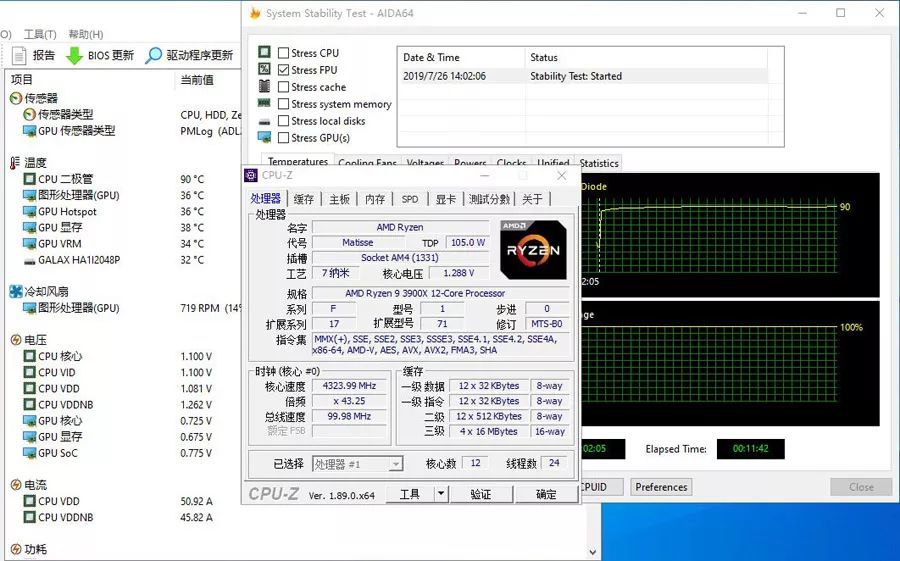Click the Date & Time column header
Image resolution: width=900 pixels, height=561 pixels.
coord(431,57)
